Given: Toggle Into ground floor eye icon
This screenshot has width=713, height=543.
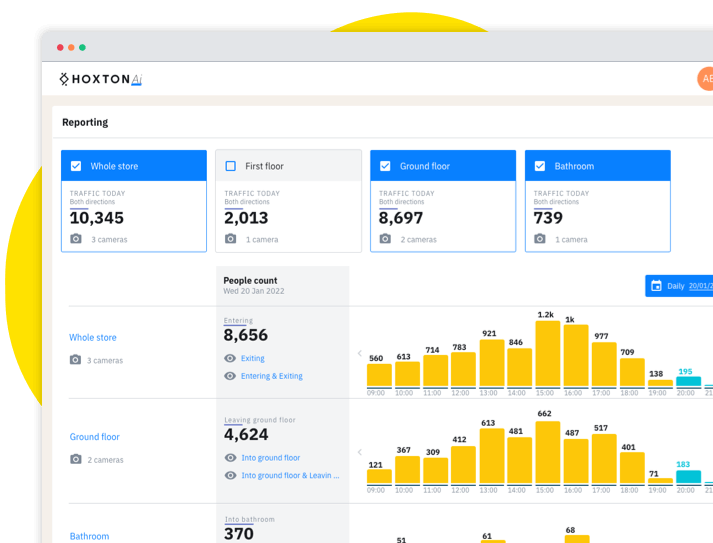Looking at the screenshot, I should 231,458.
